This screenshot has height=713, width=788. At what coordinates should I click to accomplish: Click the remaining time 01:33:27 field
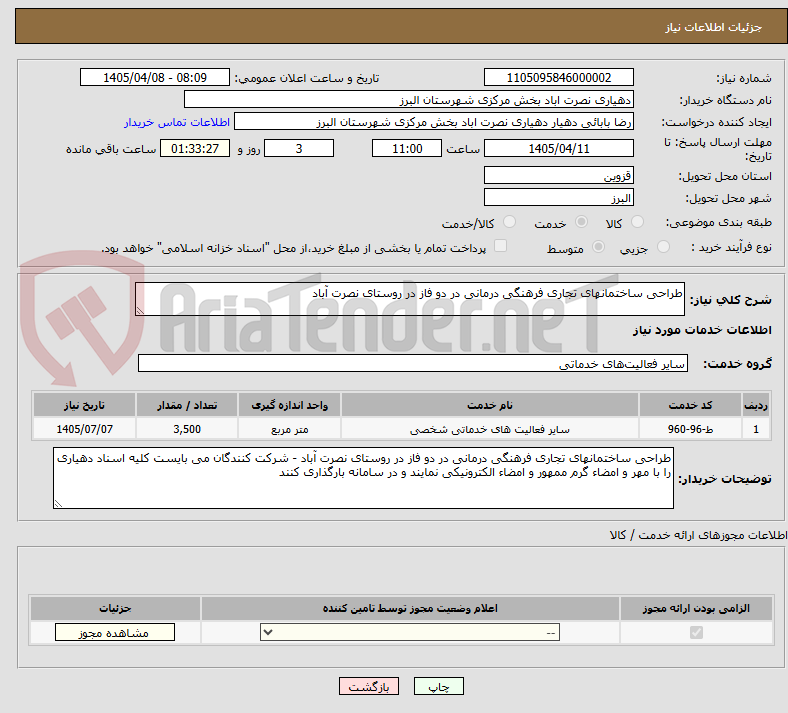point(195,148)
